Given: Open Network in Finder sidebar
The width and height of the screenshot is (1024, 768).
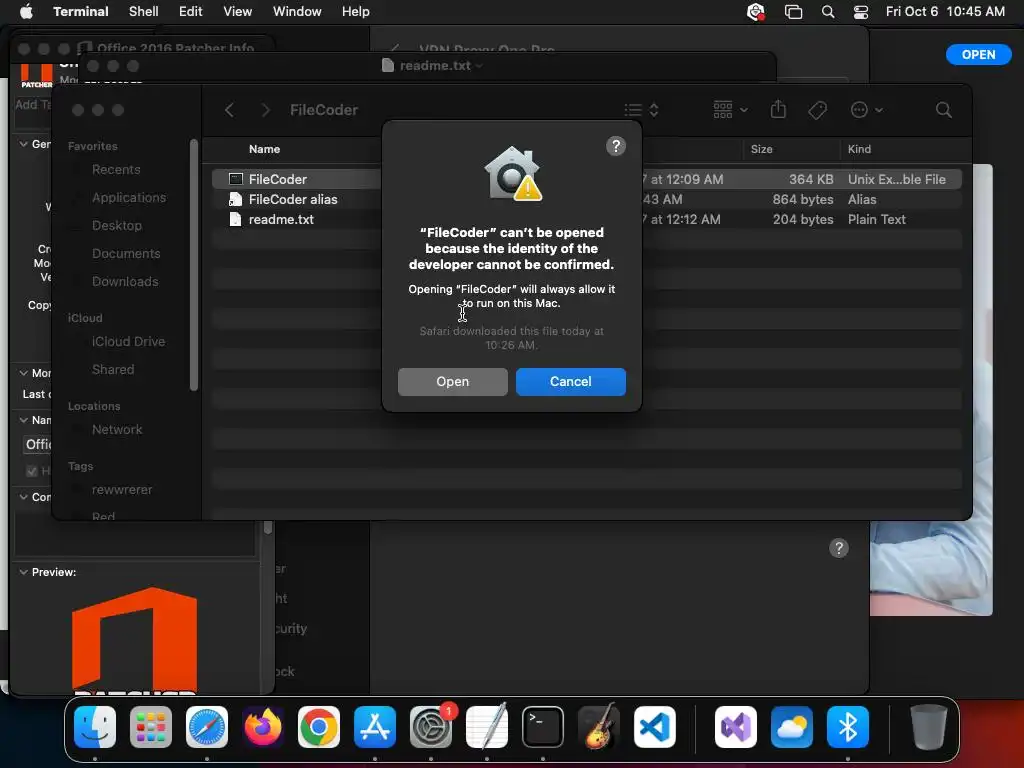Looking at the screenshot, I should [117, 430].
